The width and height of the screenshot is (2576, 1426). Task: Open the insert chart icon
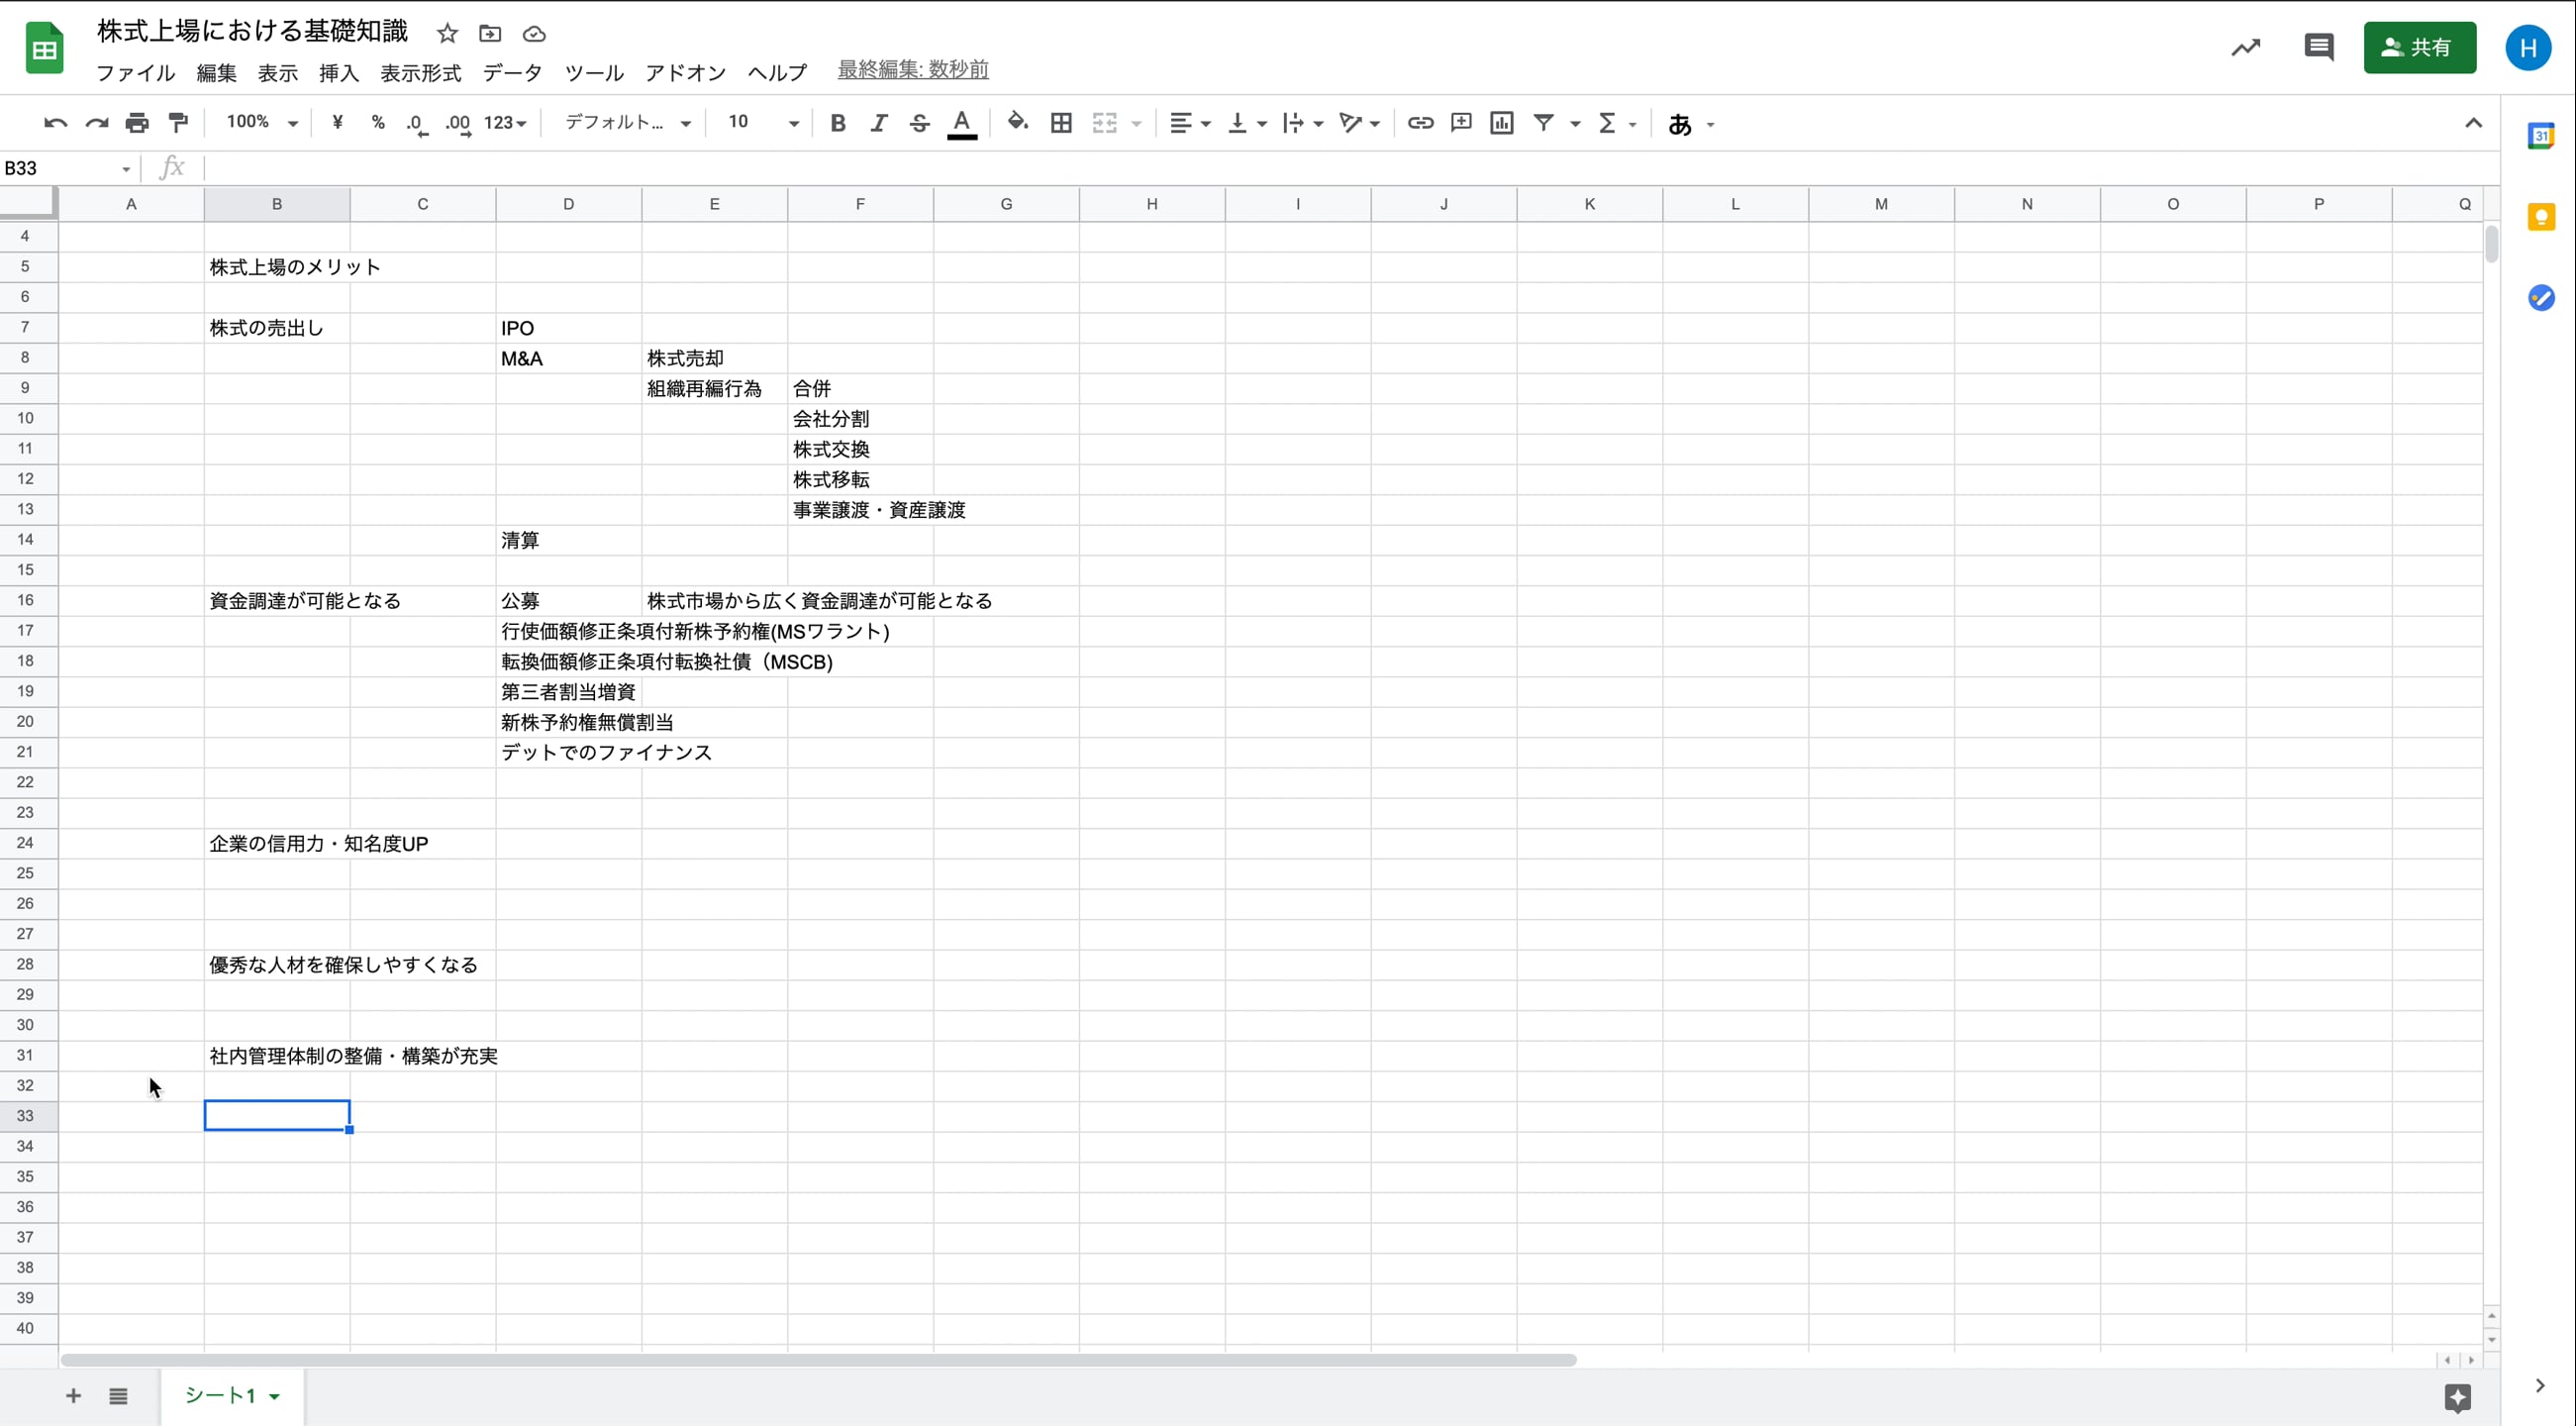[x=1501, y=123]
